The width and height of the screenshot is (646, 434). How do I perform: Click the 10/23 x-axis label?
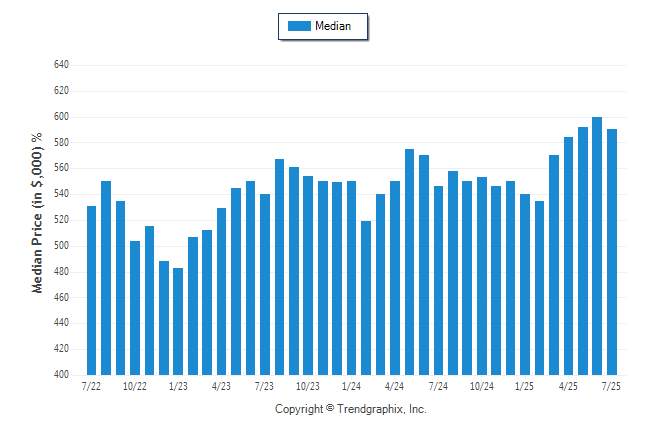point(308,386)
